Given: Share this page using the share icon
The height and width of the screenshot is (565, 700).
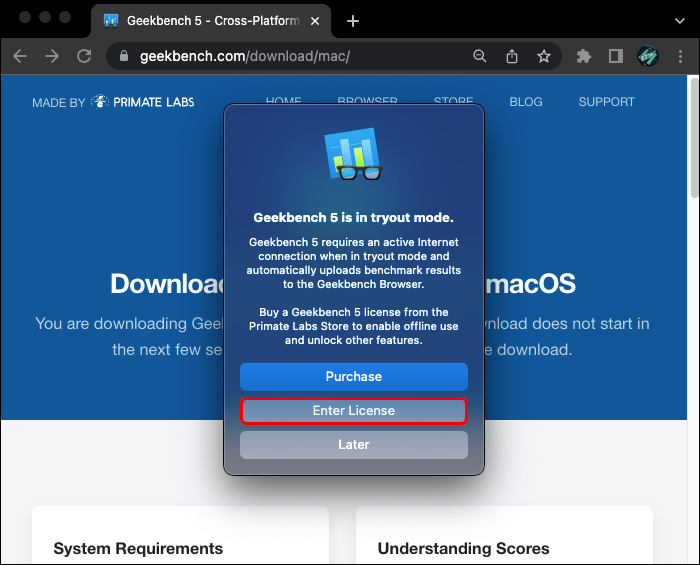Looking at the screenshot, I should point(512,56).
